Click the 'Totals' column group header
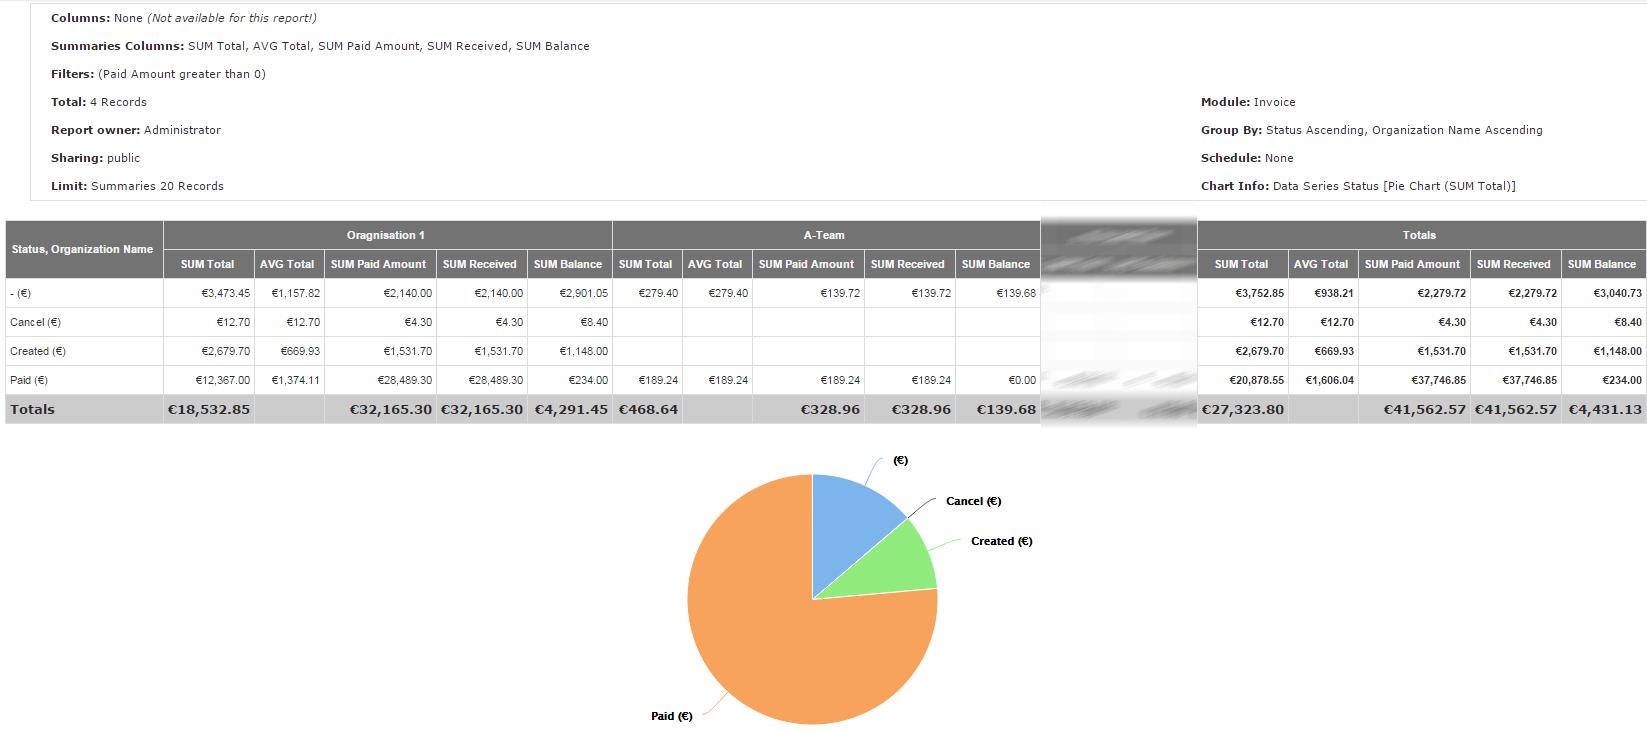1647x732 pixels. tap(1419, 235)
